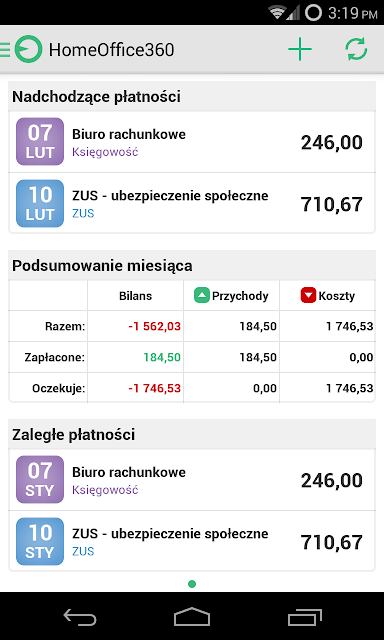This screenshot has width=384, height=640.
Task: Tap the Android back navigation button
Action: click(x=80, y=616)
